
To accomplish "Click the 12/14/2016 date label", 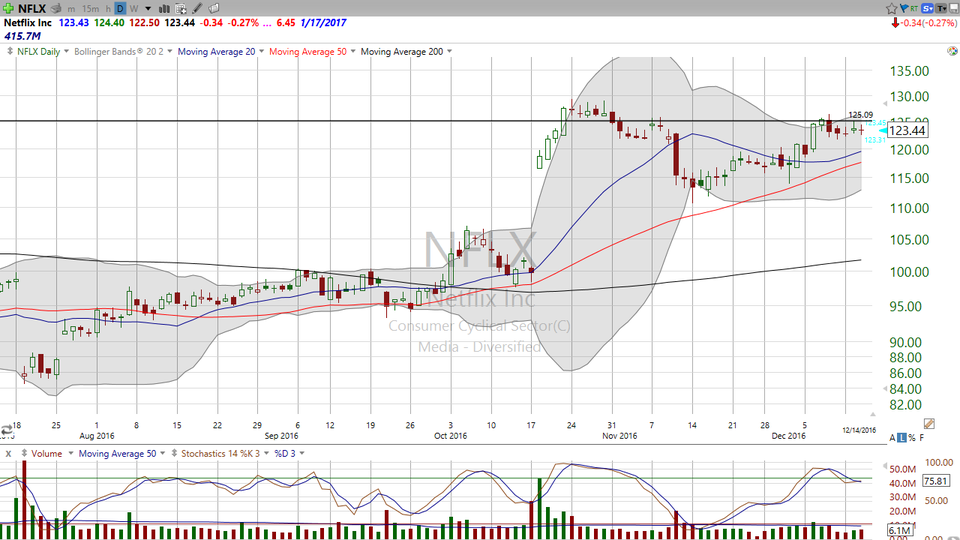I will (x=859, y=430).
